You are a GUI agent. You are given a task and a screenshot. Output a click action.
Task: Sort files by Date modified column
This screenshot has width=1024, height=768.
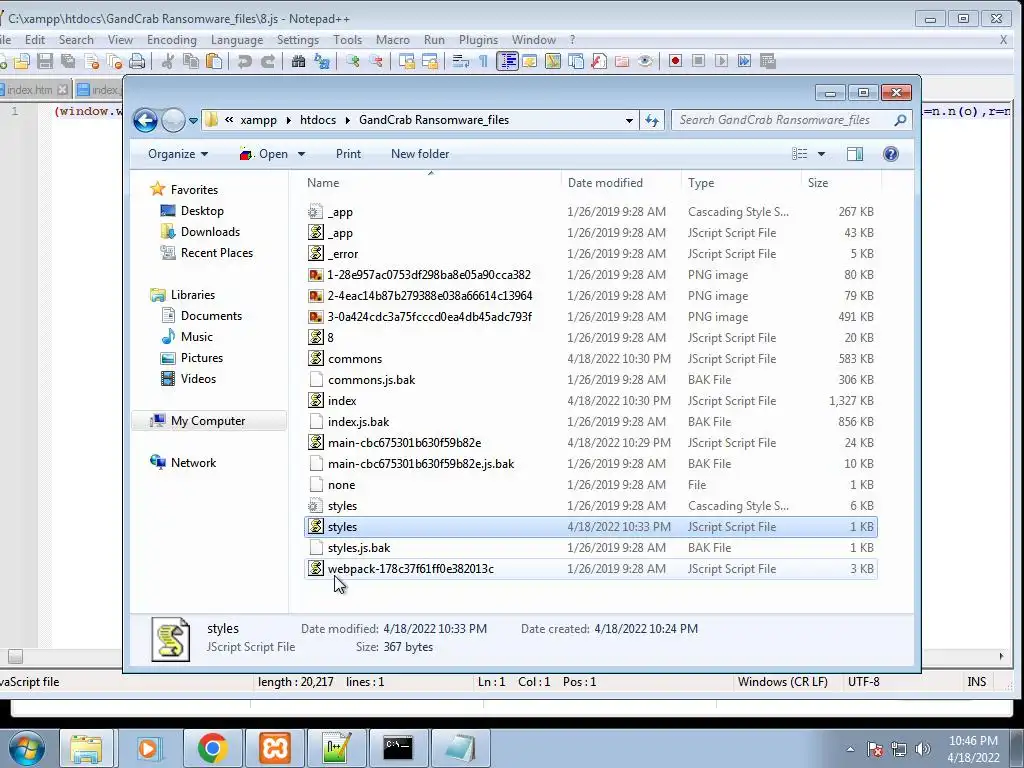(x=621, y=183)
